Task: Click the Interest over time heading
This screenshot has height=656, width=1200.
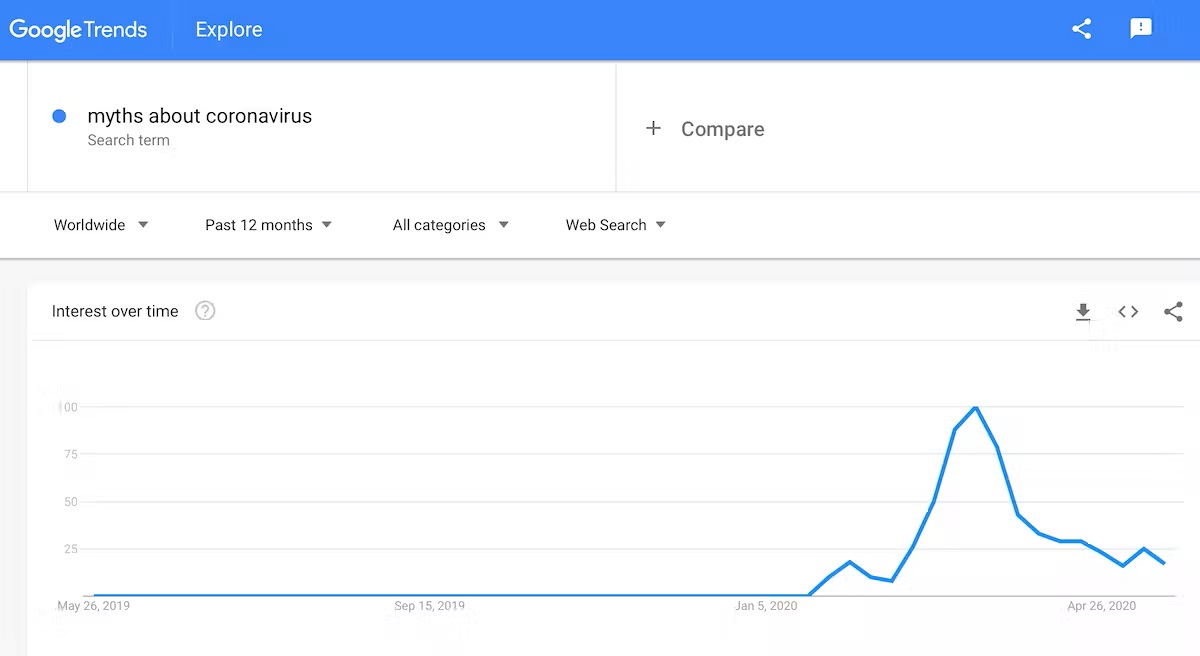Action: [115, 311]
